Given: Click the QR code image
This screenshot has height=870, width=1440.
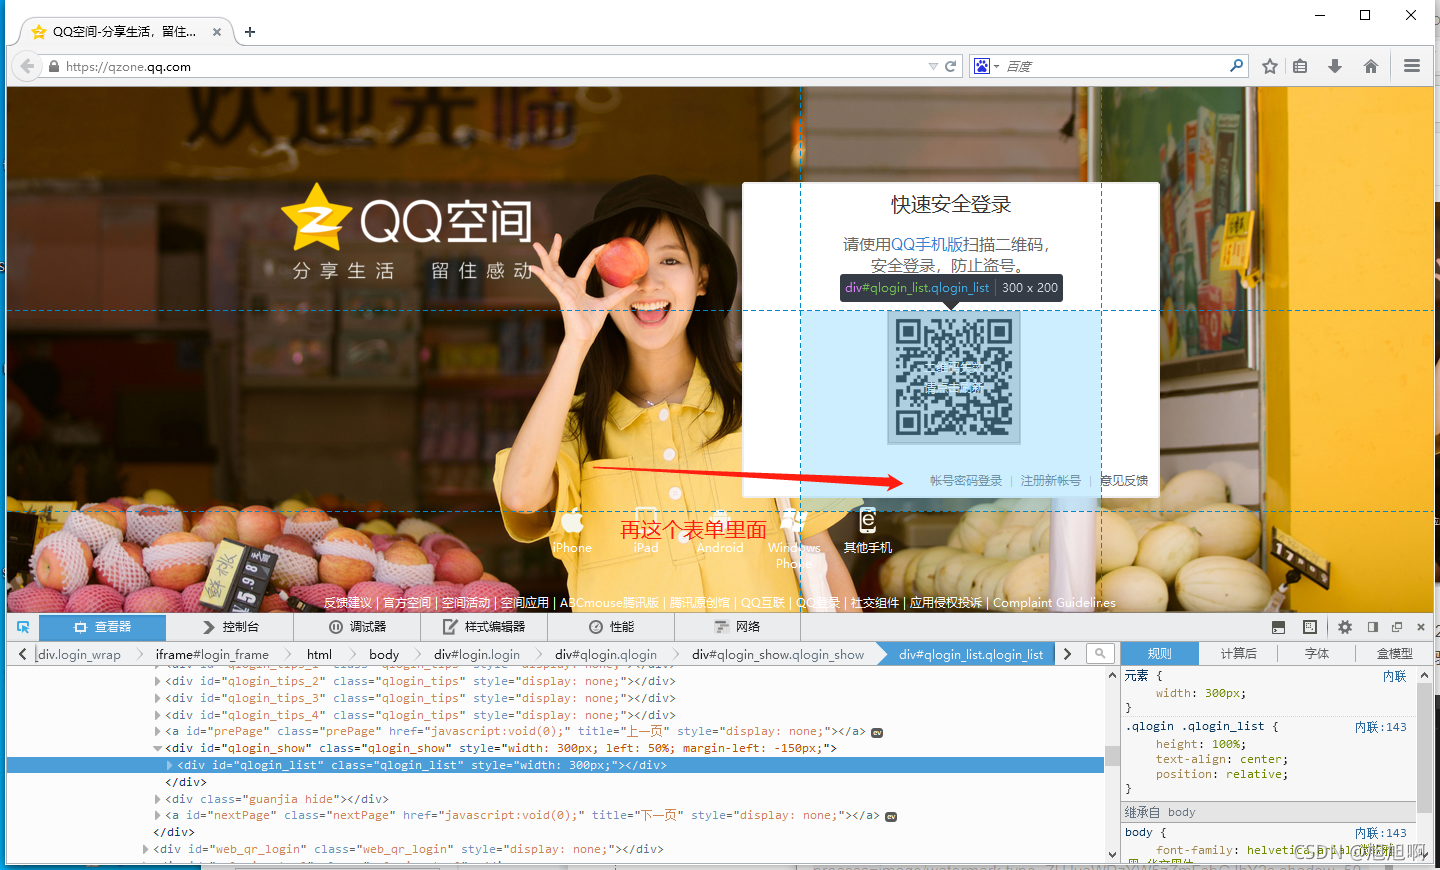Looking at the screenshot, I should click(954, 377).
